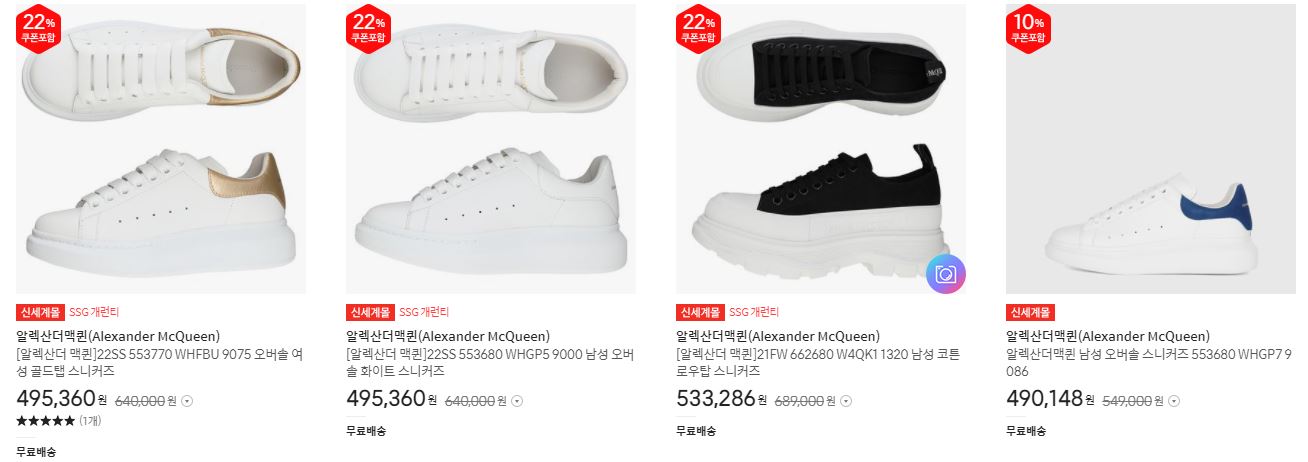The image size is (1308, 462).
Task: Click the 22% coupon badge on all-white sneaker
Action: click(x=368, y=27)
